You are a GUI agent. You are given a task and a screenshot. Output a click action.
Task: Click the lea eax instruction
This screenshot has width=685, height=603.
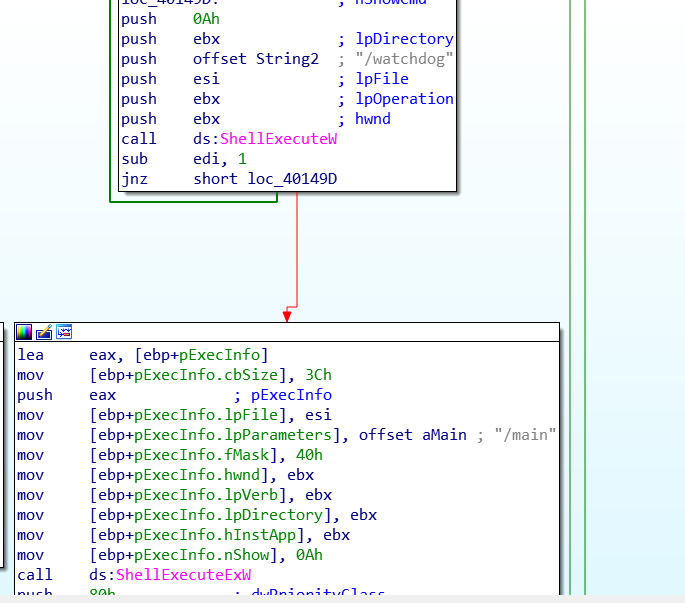pyautogui.click(x=143, y=355)
